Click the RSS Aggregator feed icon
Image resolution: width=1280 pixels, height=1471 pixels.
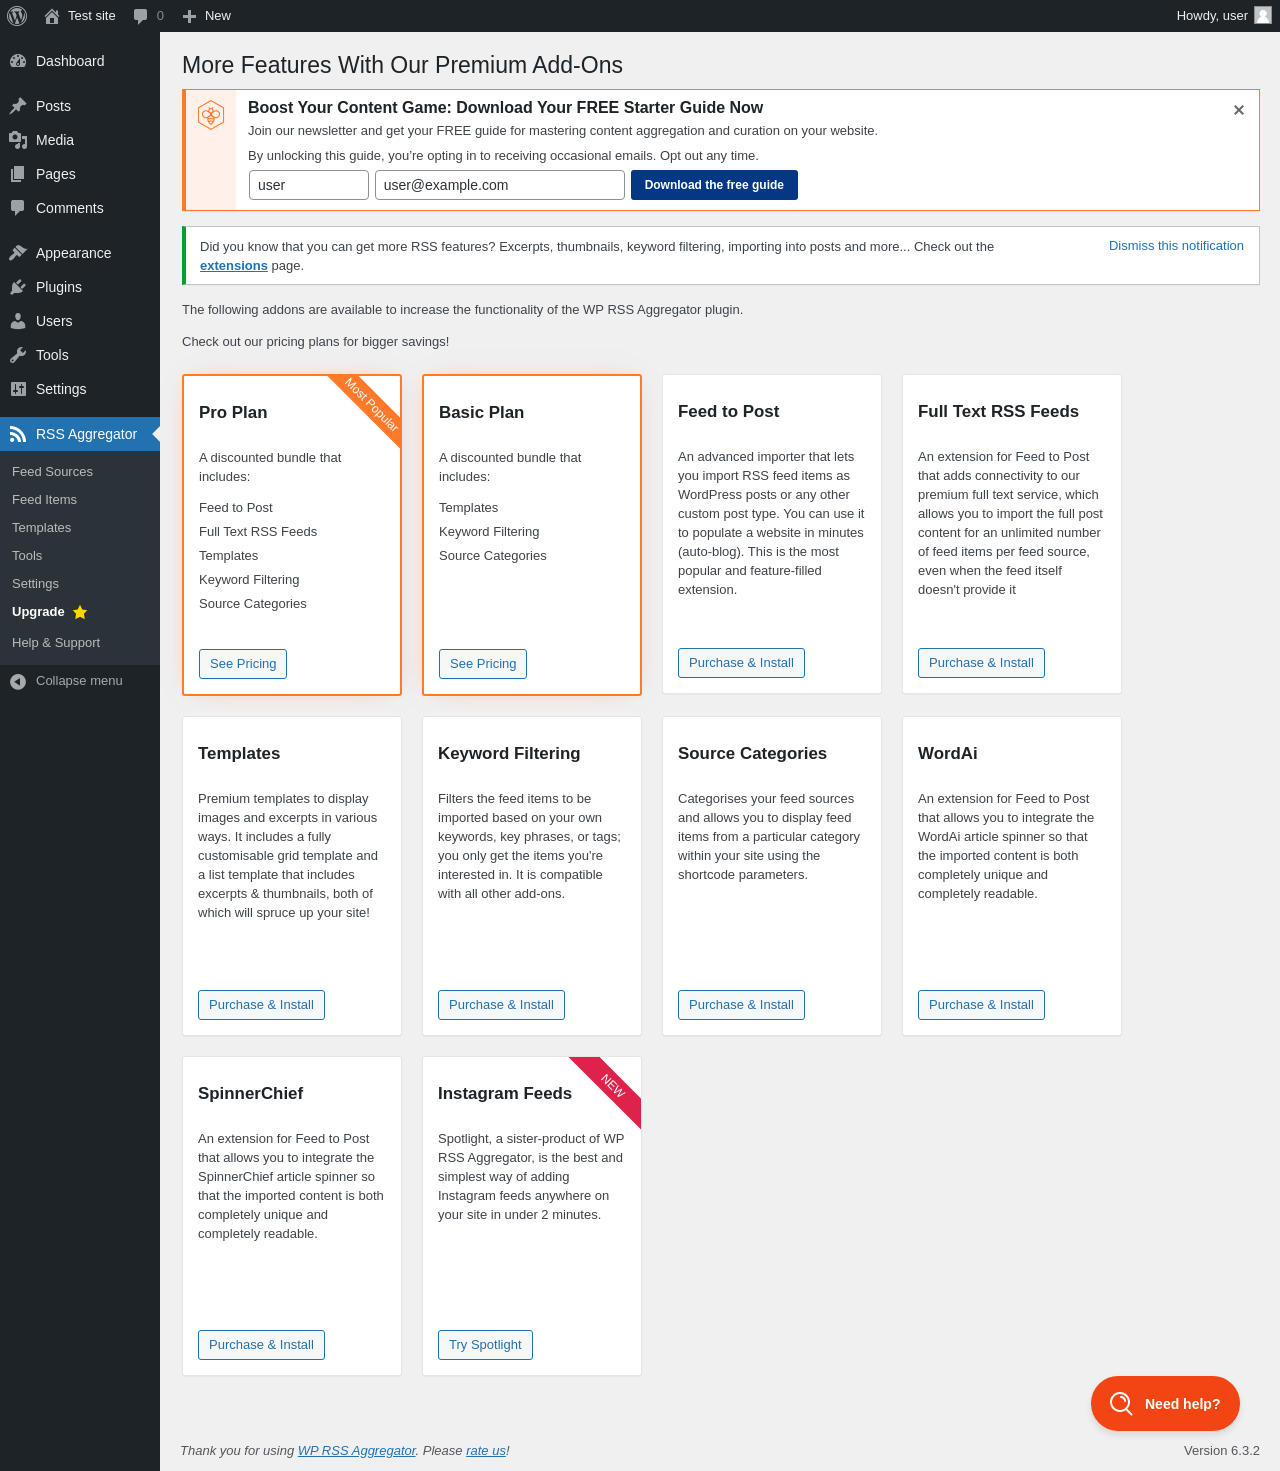coord(18,434)
